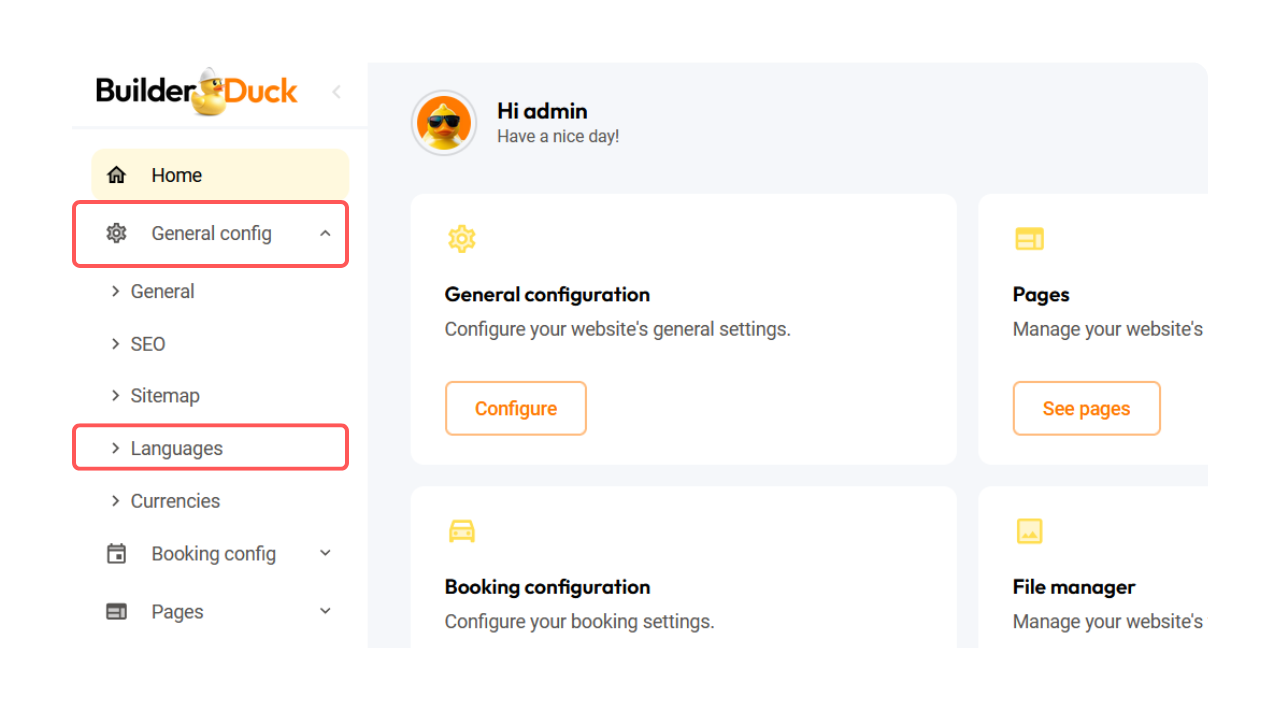Click the Booking config calendar icon
The height and width of the screenshot is (720, 1280).
[x=117, y=554]
